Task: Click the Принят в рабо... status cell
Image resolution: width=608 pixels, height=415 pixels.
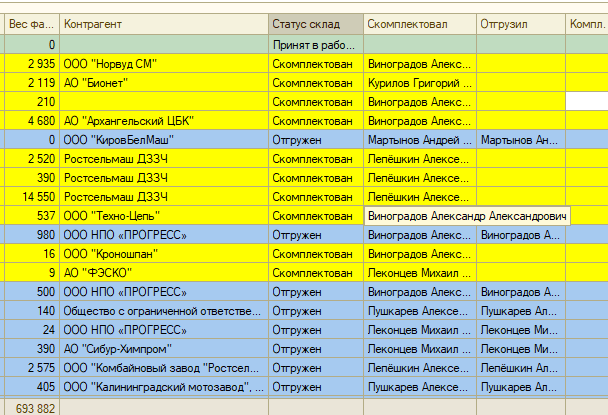Action: (x=316, y=45)
